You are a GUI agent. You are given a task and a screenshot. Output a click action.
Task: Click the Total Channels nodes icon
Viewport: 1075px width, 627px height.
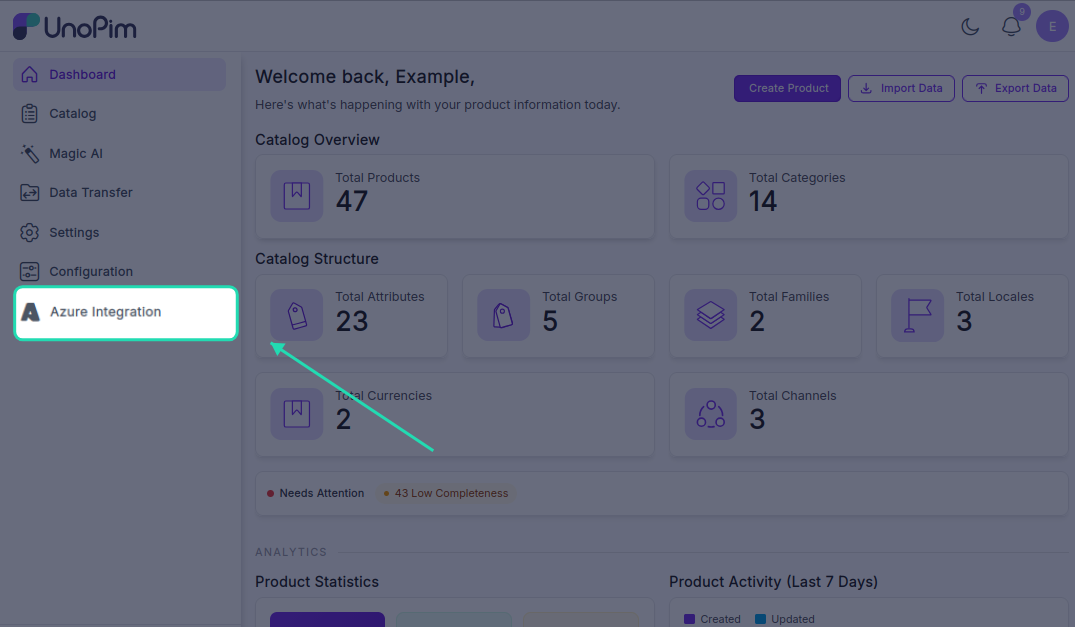pos(710,414)
